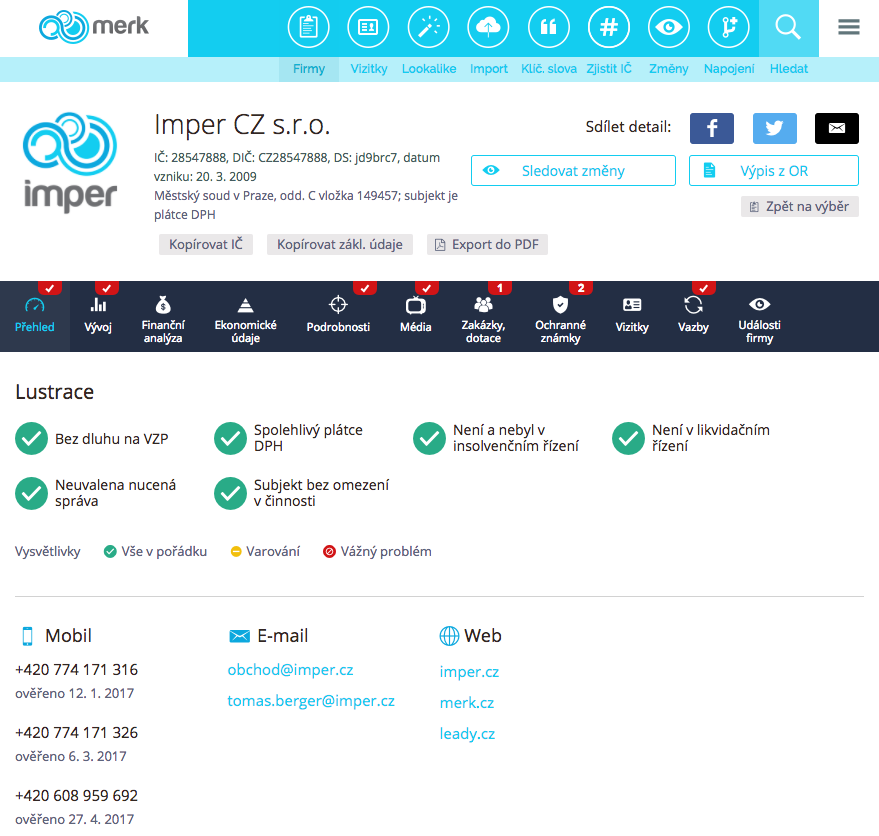This screenshot has height=836, width=879.
Task: Click Kopírovat IČ button
Action: (x=206, y=244)
